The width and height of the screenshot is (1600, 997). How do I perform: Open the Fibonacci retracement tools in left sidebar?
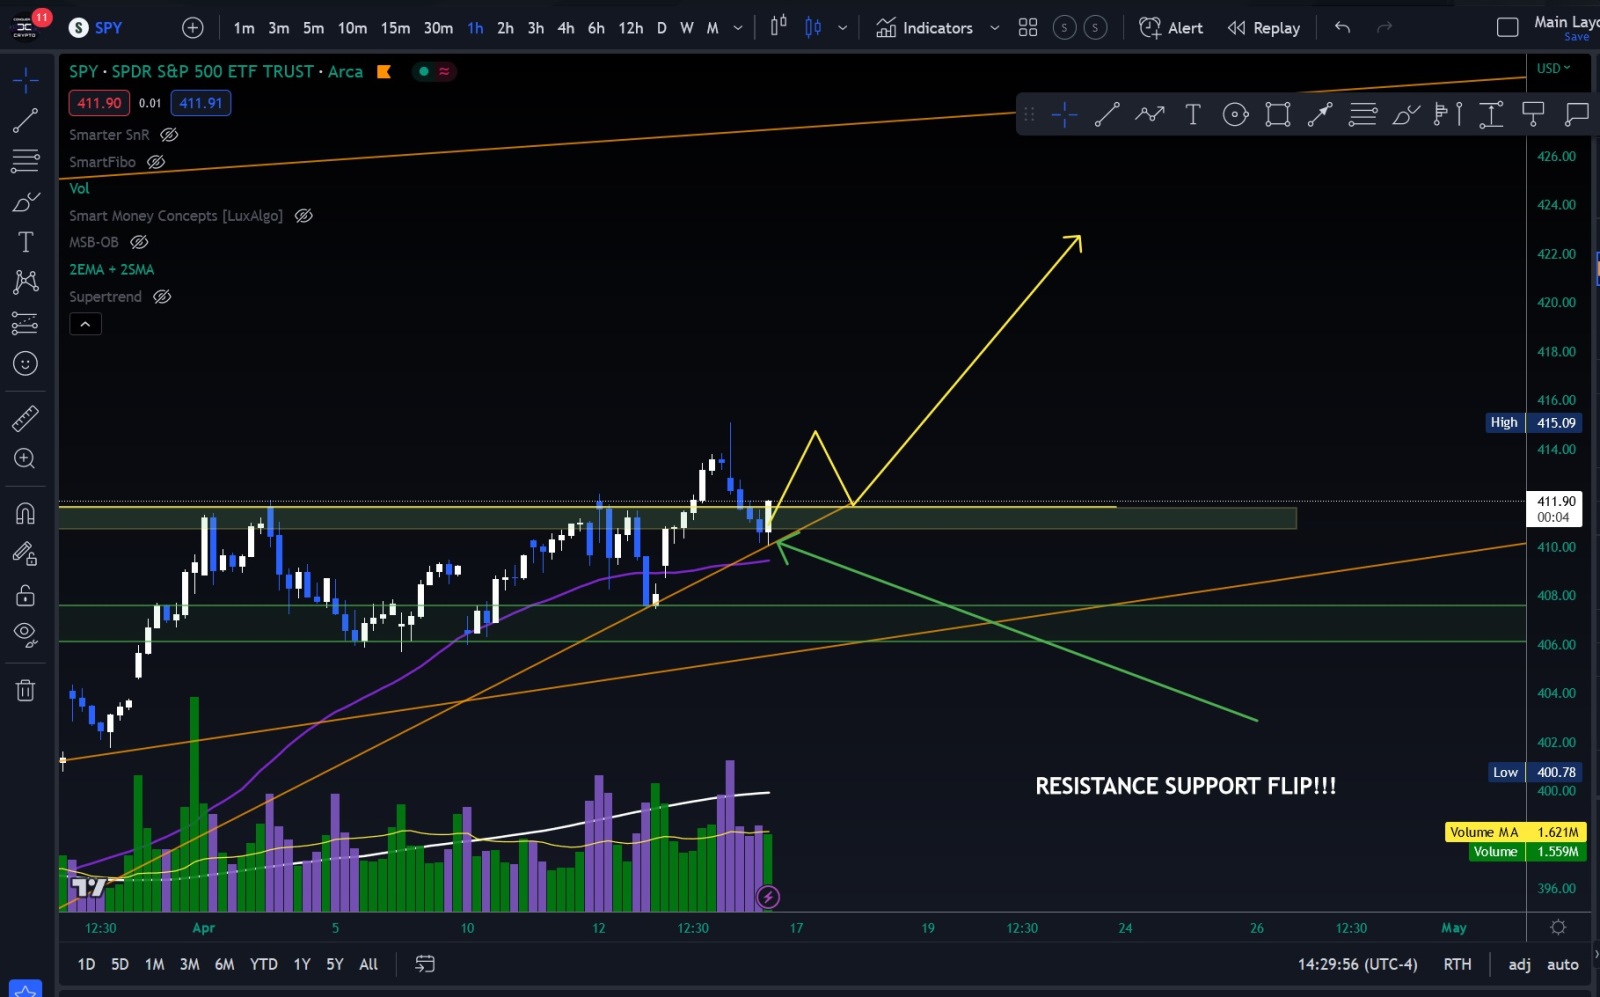pos(25,161)
